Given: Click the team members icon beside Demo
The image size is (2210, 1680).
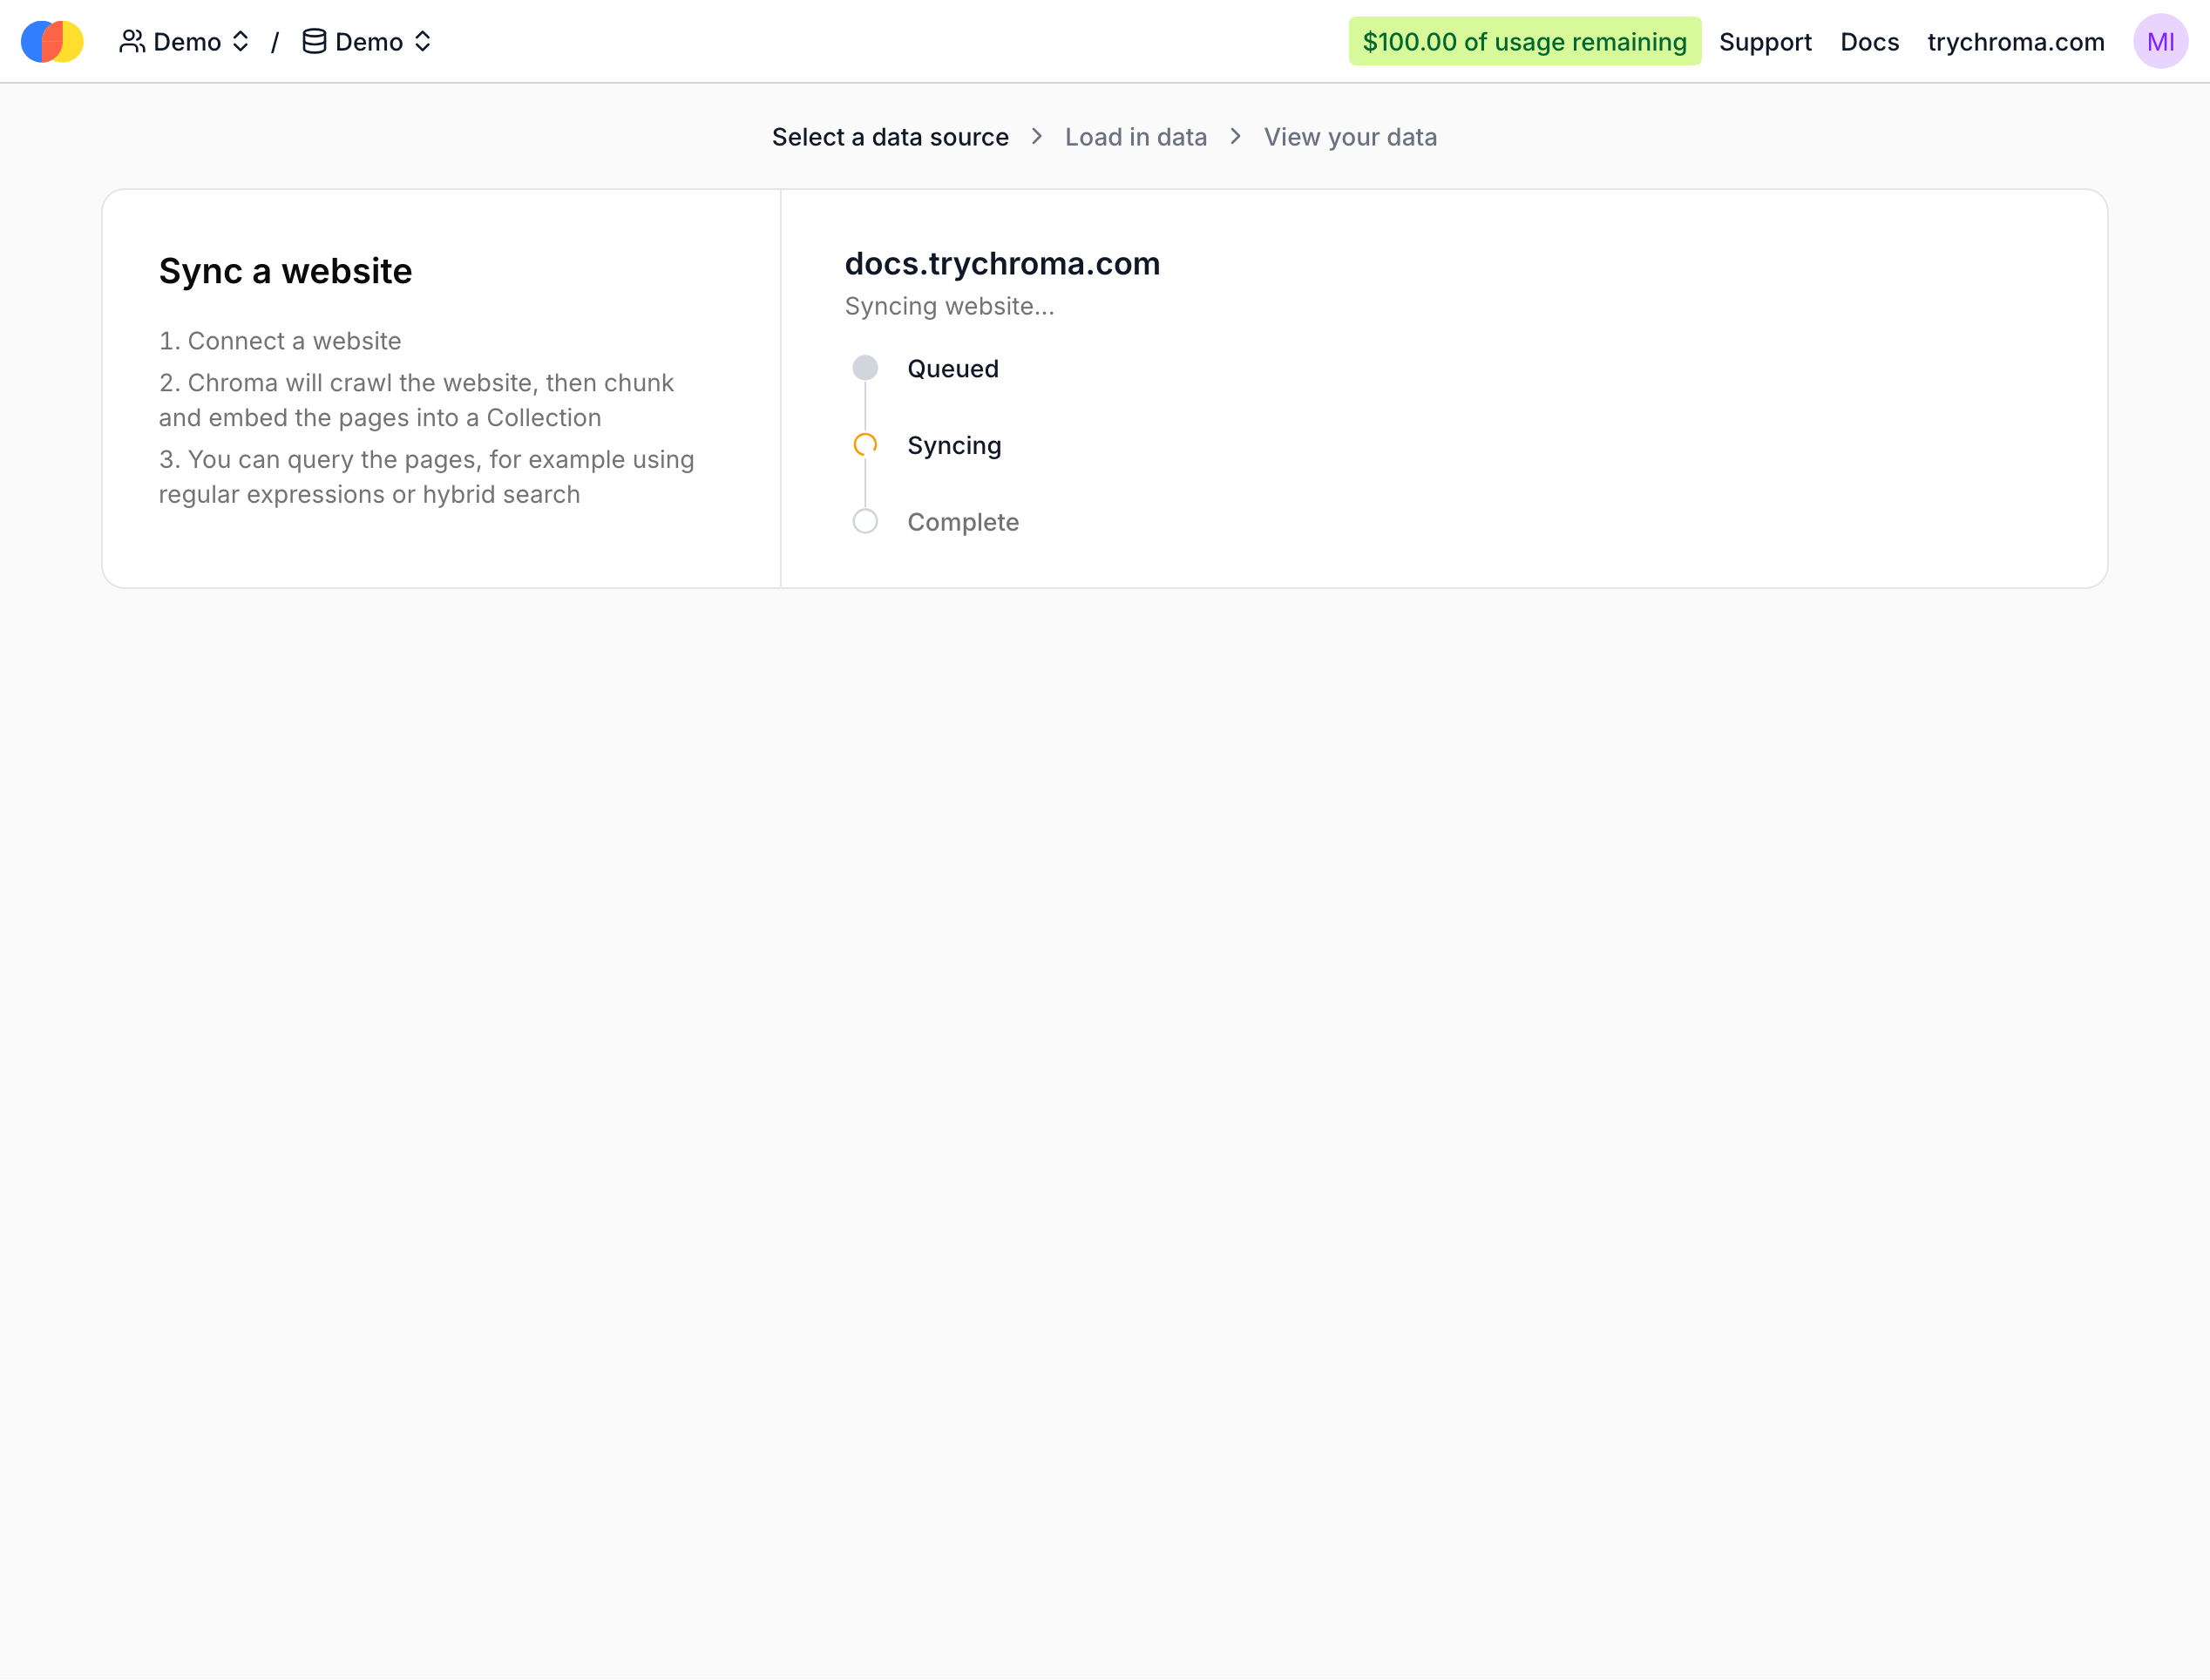Looking at the screenshot, I should [134, 41].
